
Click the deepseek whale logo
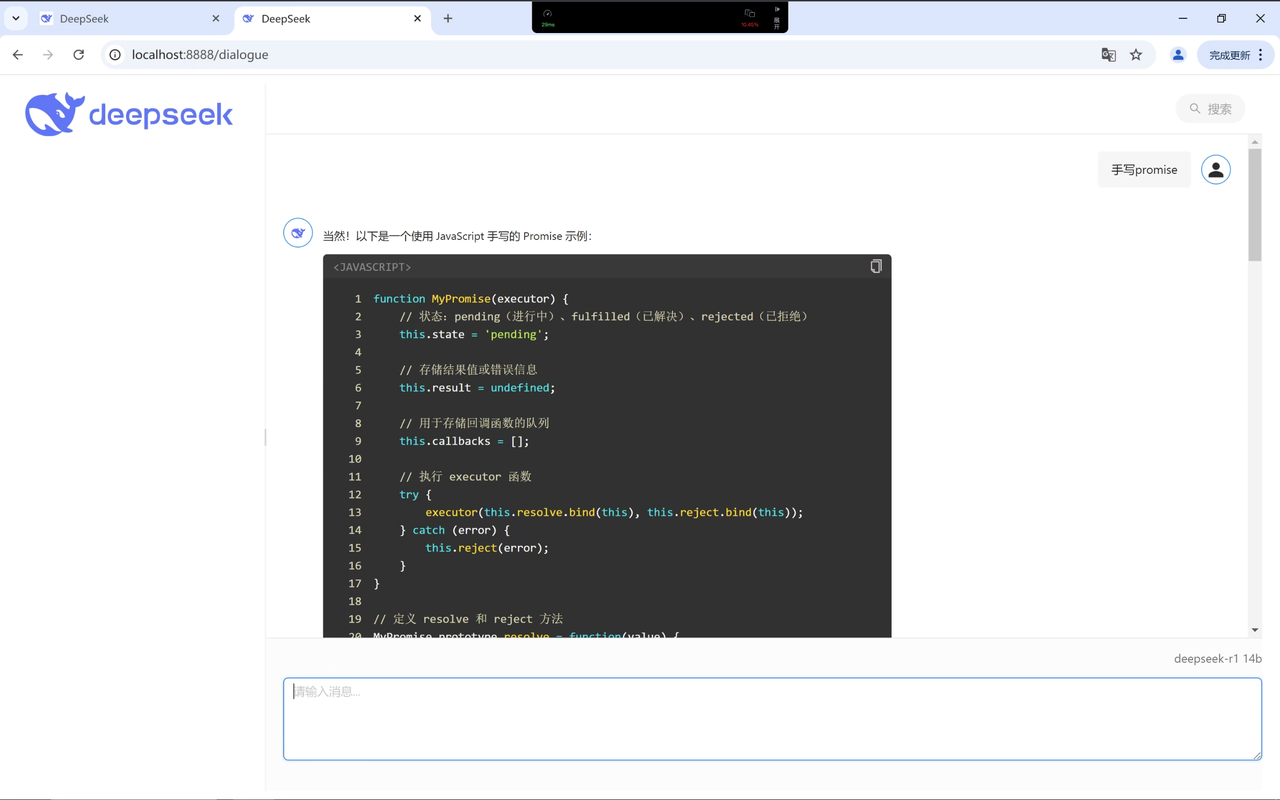129,114
